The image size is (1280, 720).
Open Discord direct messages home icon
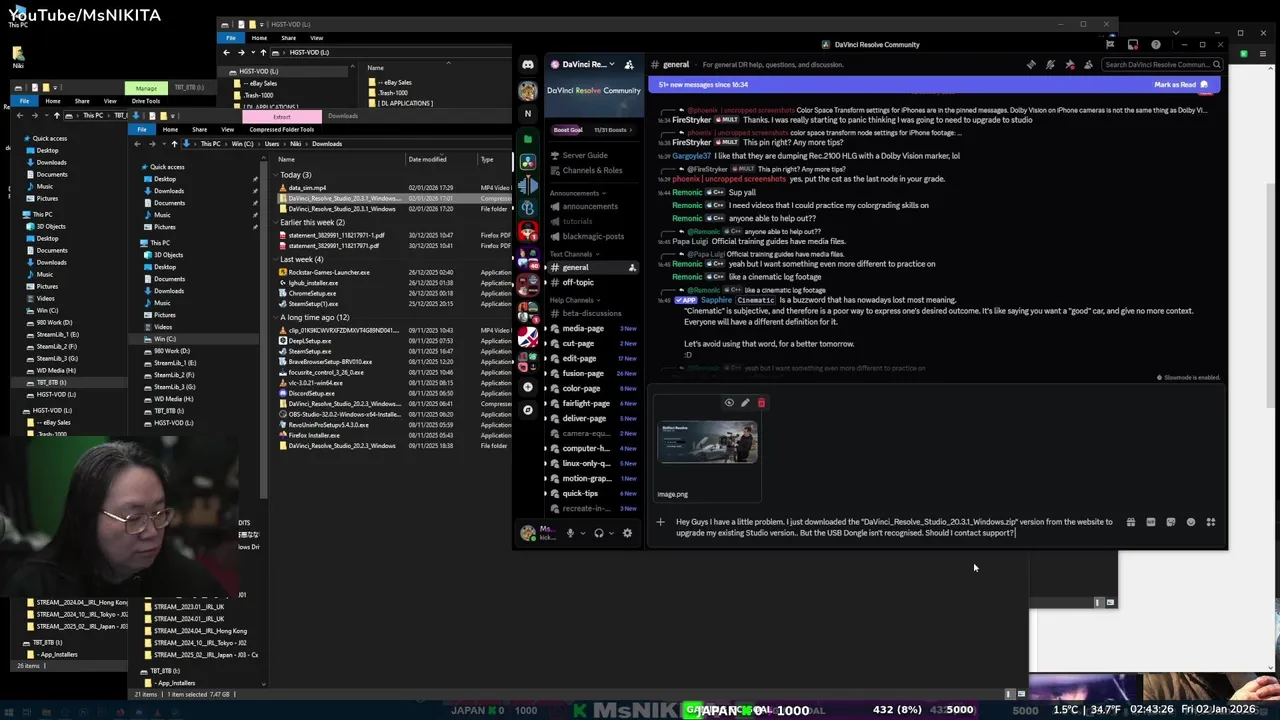[528, 65]
